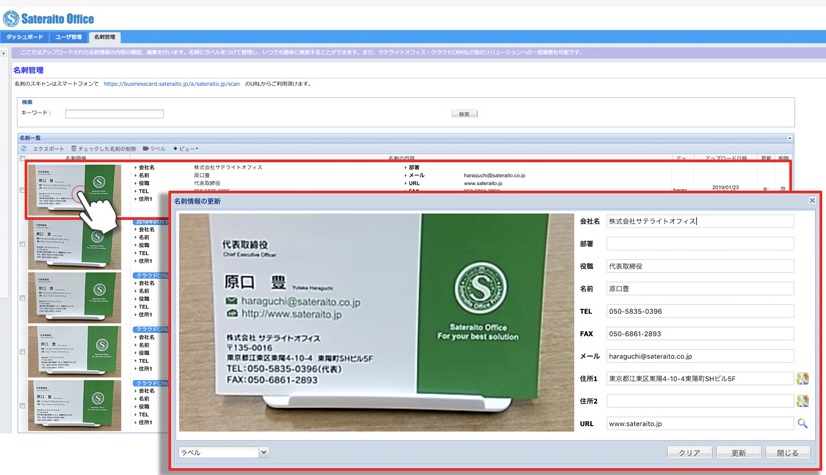Open the second row business card thumbnail
Viewport: 826px width, 475px height.
(74, 244)
